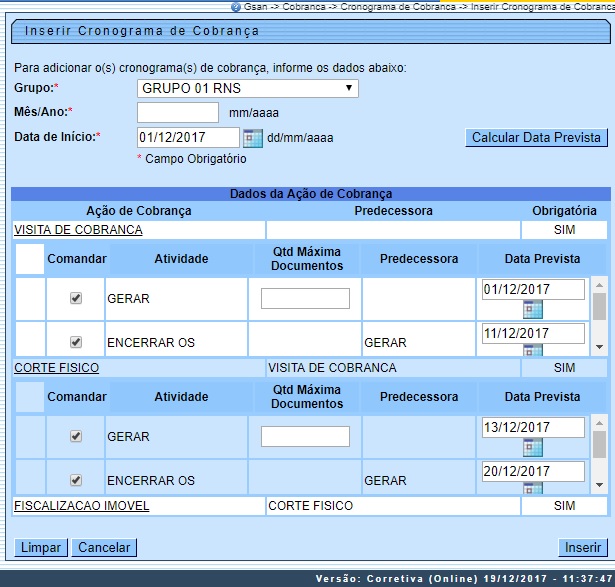Click the VISITA DE COBRANCA link
This screenshot has height=587, width=615.
pos(78,230)
